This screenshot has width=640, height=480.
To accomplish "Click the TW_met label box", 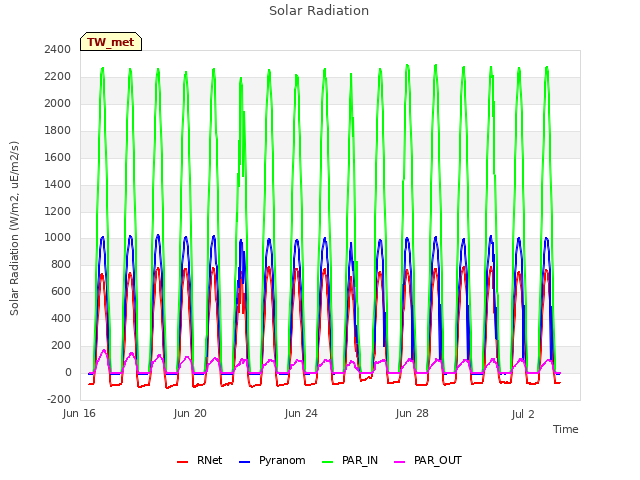I will pos(111,42).
